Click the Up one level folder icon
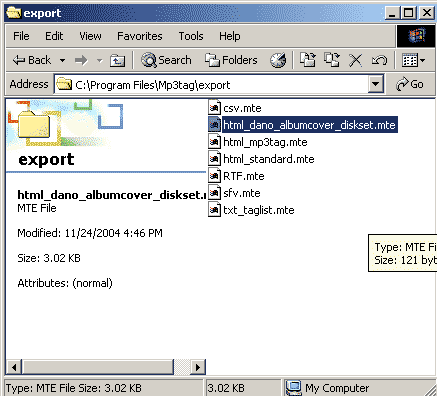The height and width of the screenshot is (396, 437). tap(117, 60)
